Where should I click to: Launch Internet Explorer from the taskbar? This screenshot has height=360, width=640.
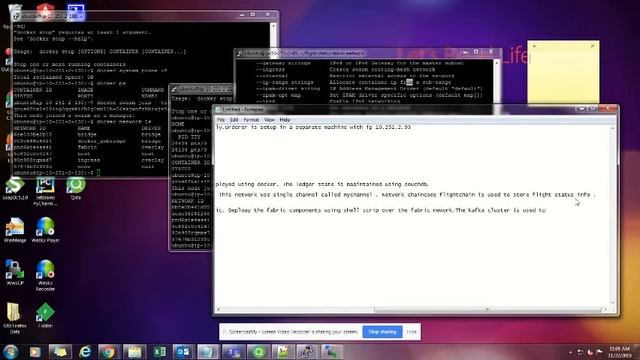[85, 352]
